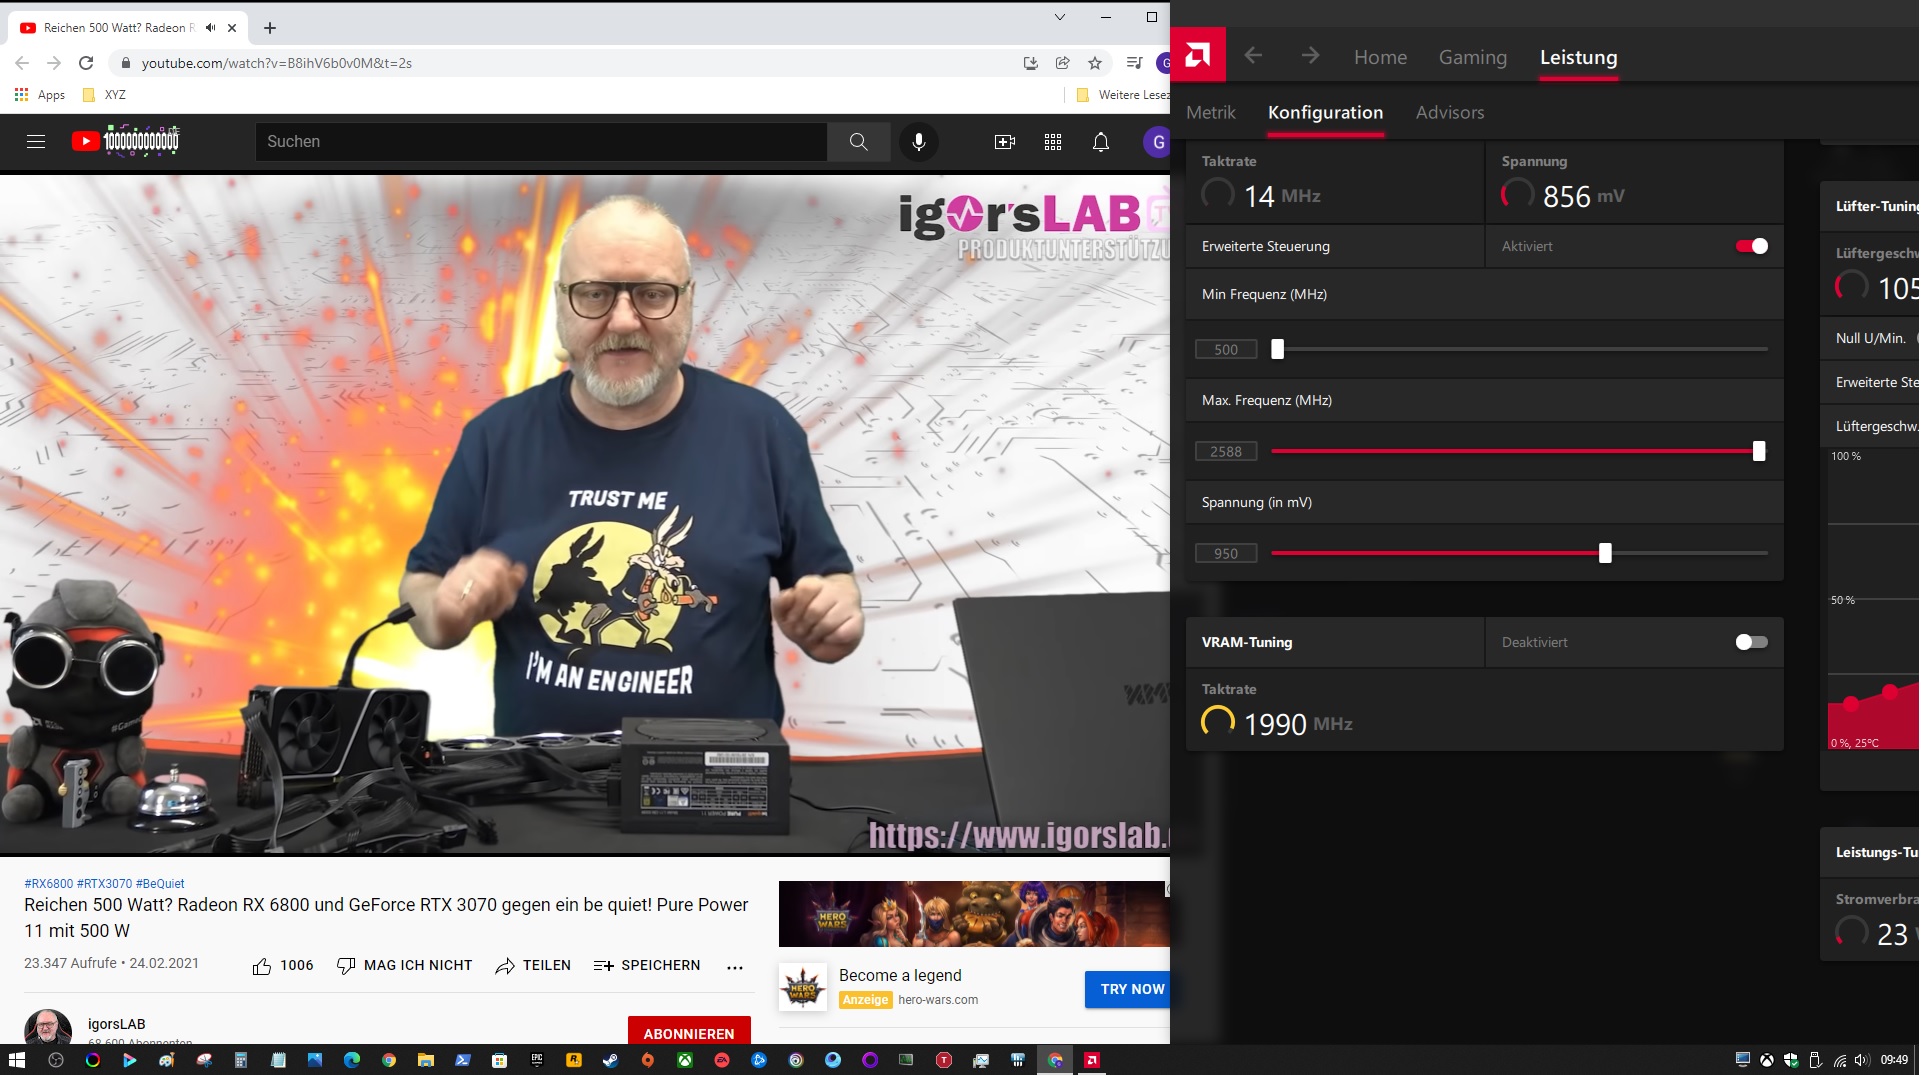
Task: Adjust the Min Frequenz slider handle
Action: tap(1277, 349)
